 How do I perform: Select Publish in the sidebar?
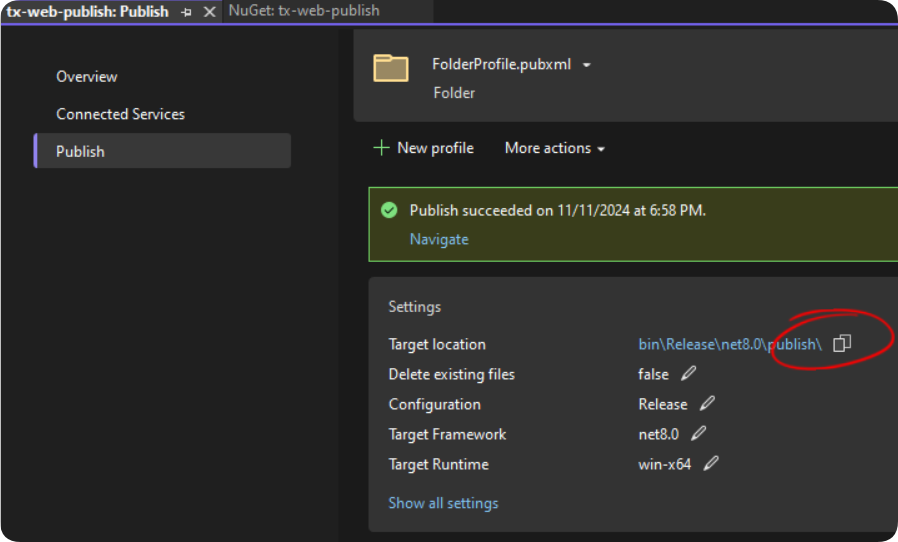[163, 151]
